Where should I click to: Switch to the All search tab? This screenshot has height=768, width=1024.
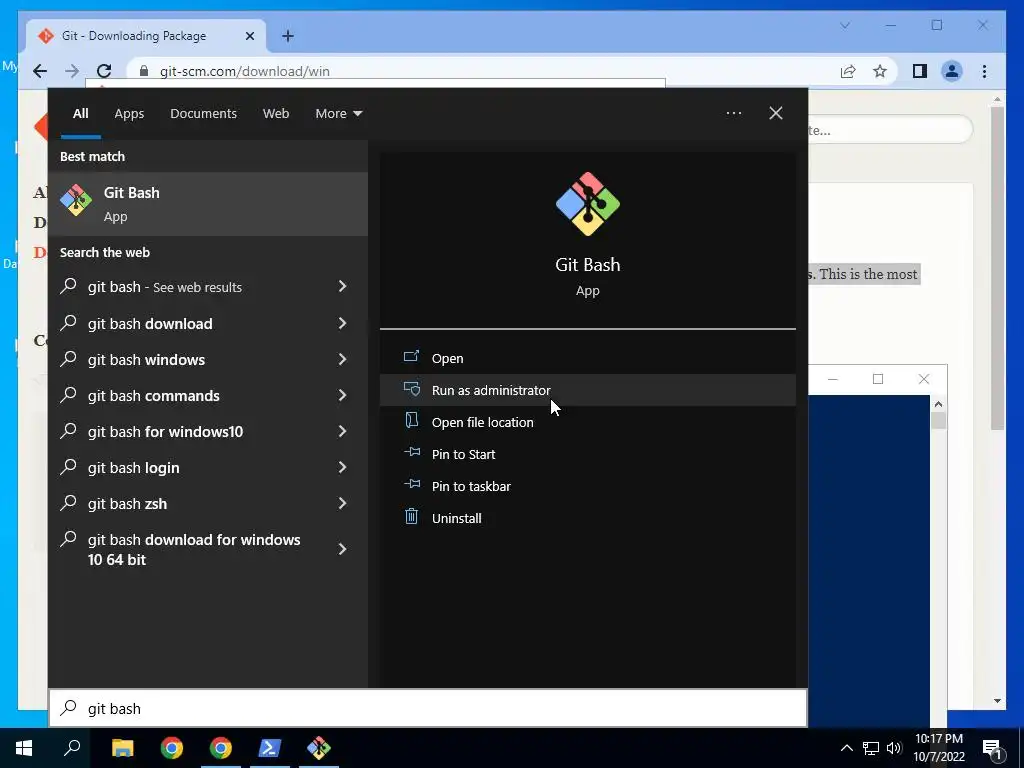click(x=81, y=114)
